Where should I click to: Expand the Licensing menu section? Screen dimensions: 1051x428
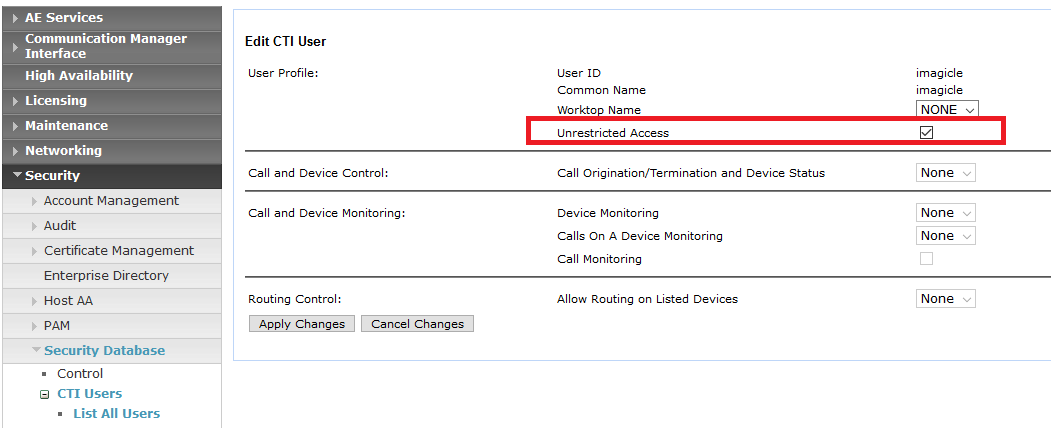point(55,101)
